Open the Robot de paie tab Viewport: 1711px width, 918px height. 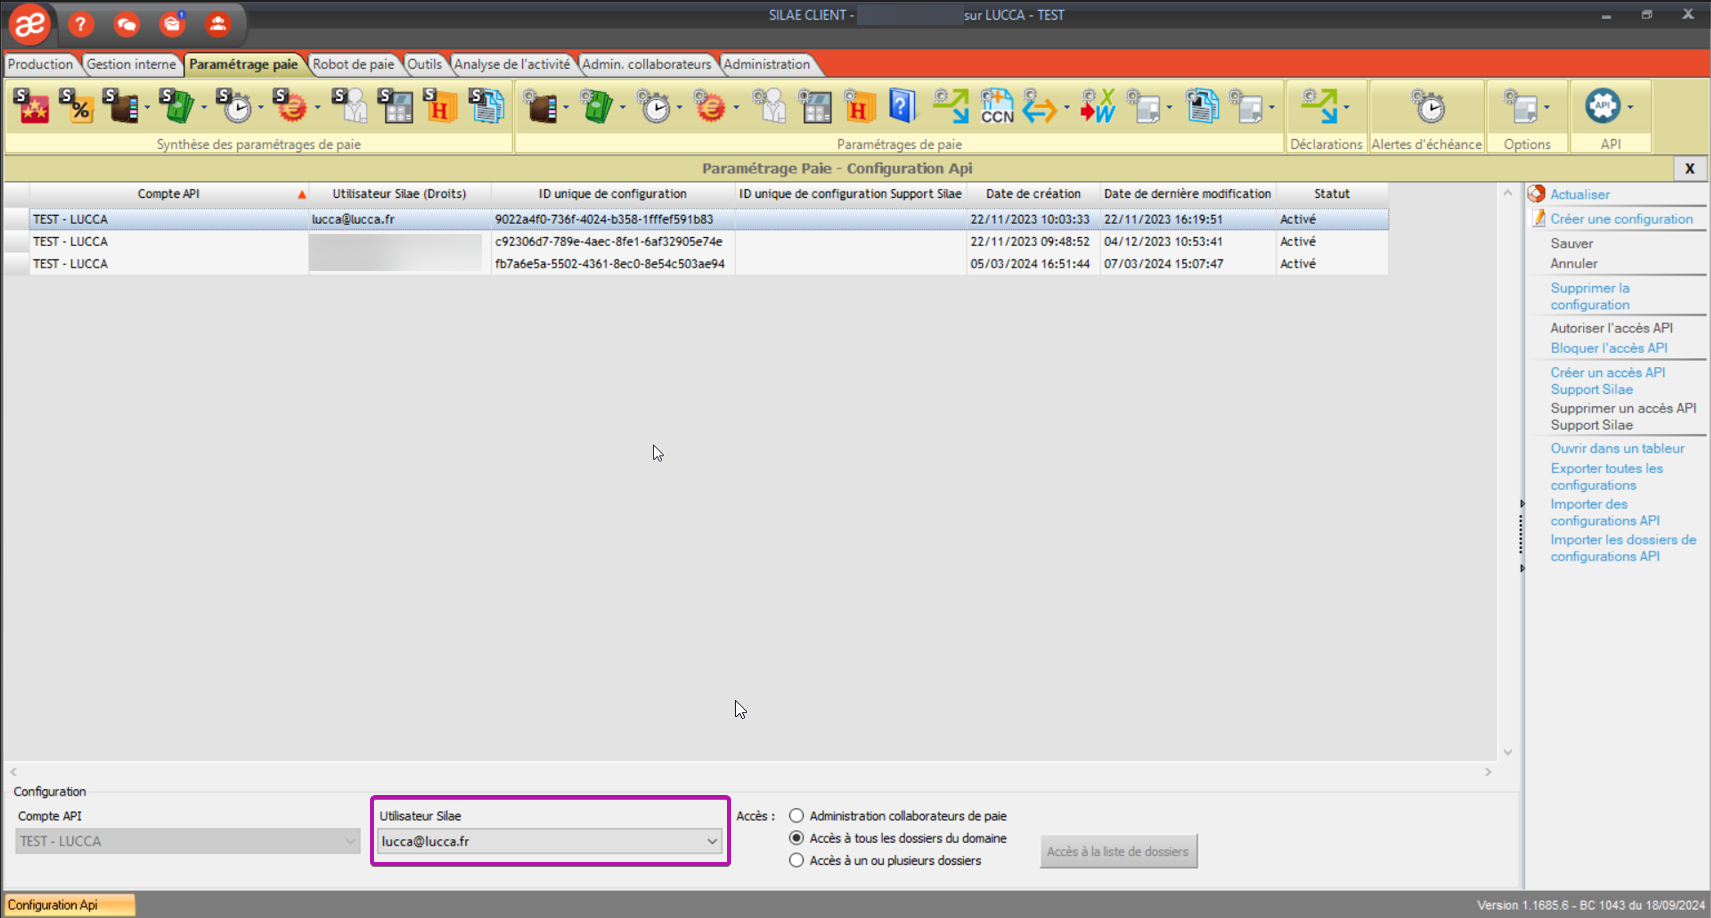[x=353, y=64]
